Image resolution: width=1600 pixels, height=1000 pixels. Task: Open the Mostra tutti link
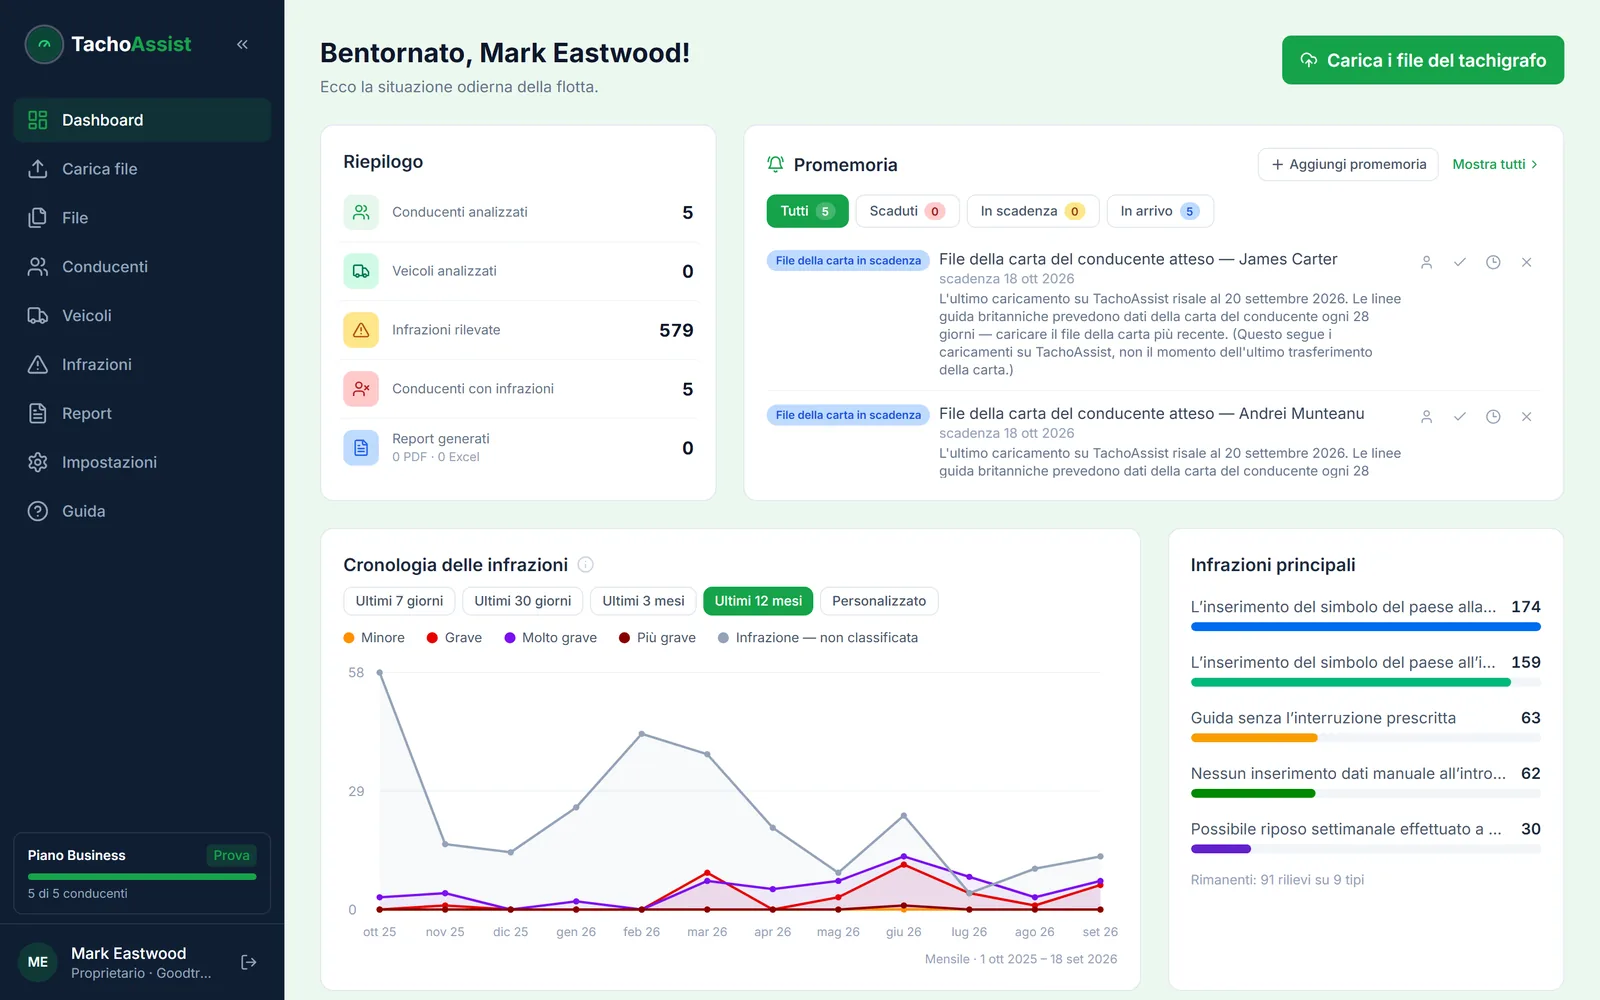pos(1495,164)
